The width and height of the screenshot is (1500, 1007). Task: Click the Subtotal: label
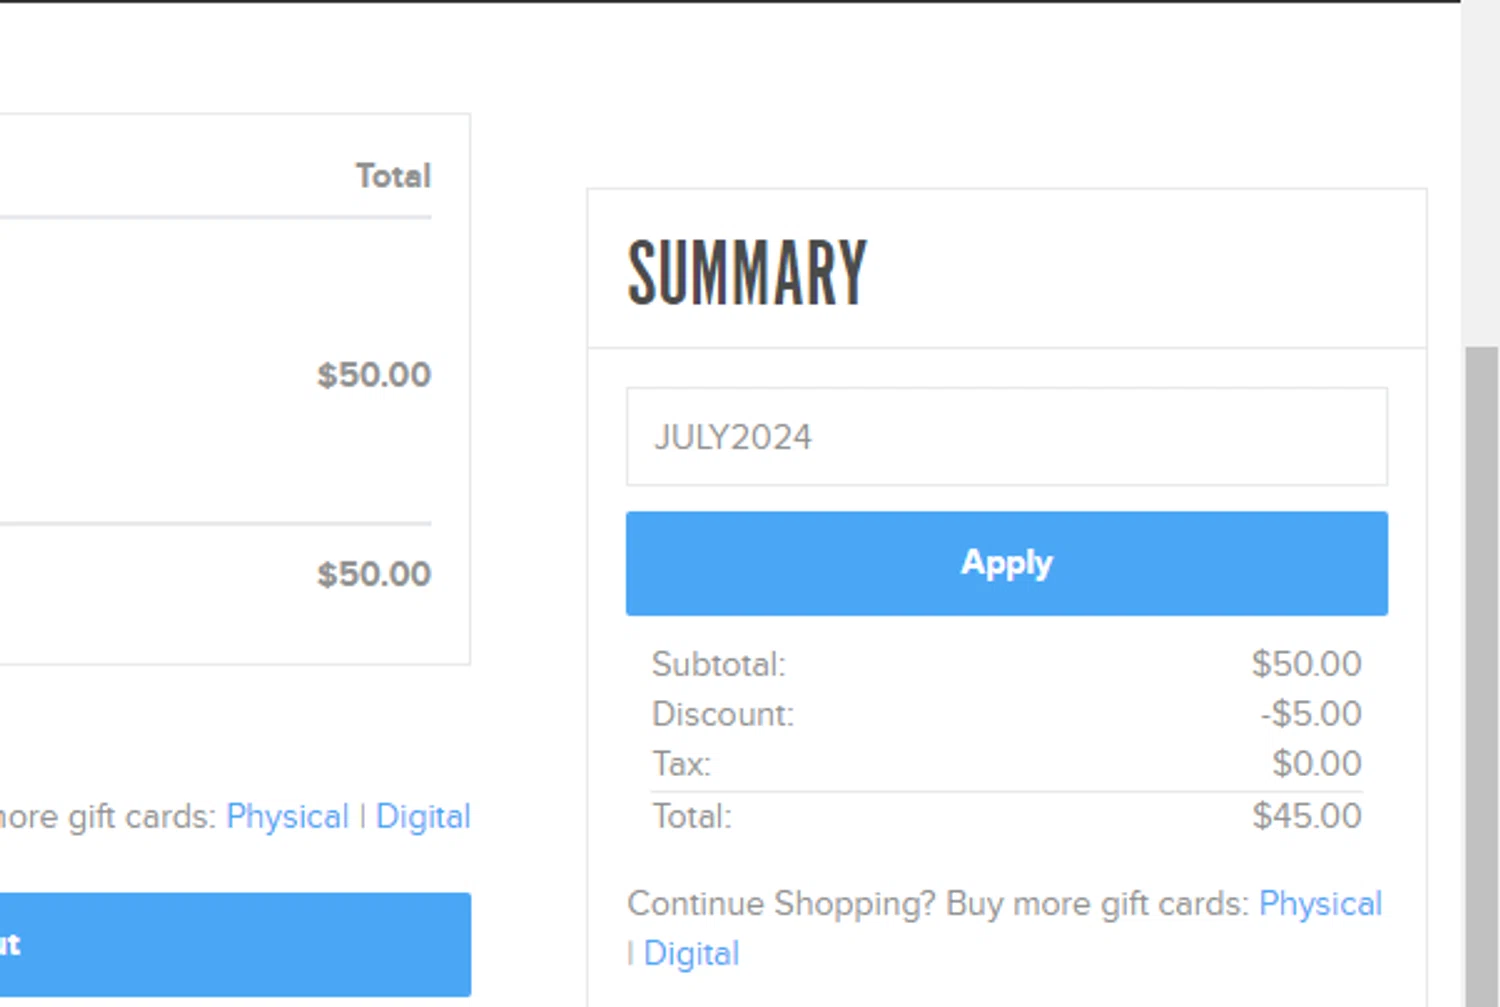718,664
